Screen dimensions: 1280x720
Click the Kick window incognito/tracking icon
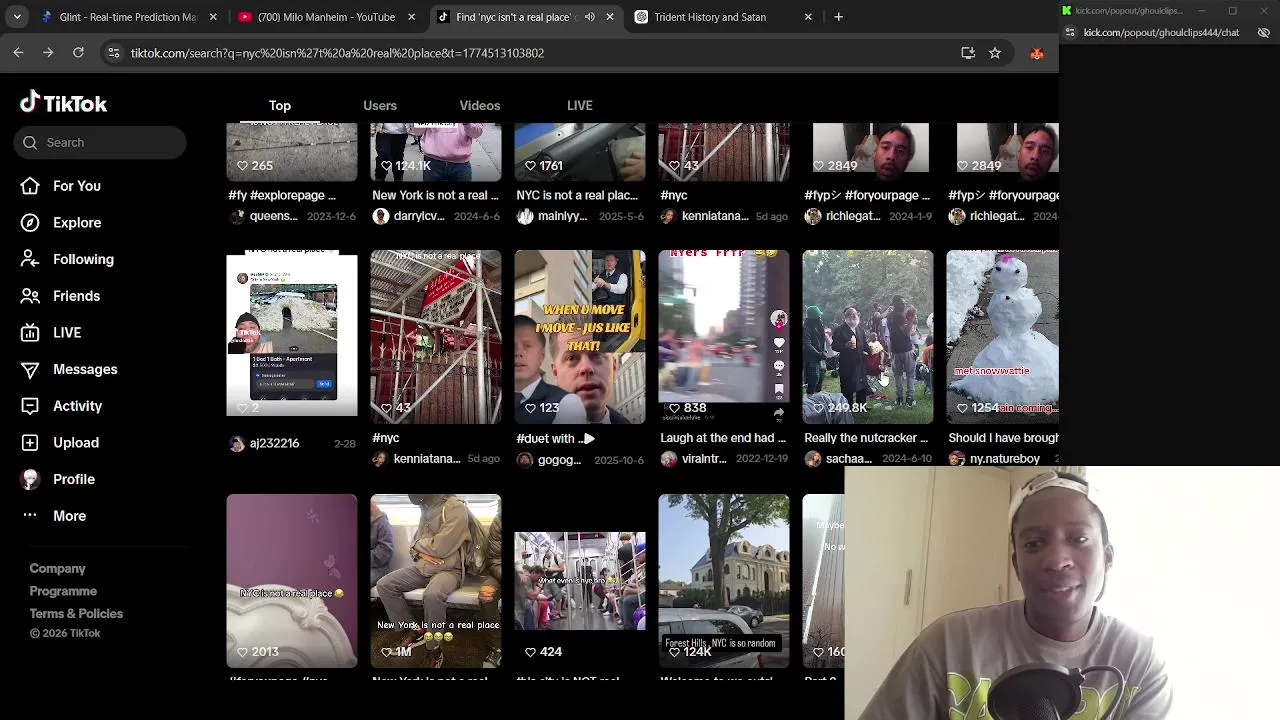1264,32
